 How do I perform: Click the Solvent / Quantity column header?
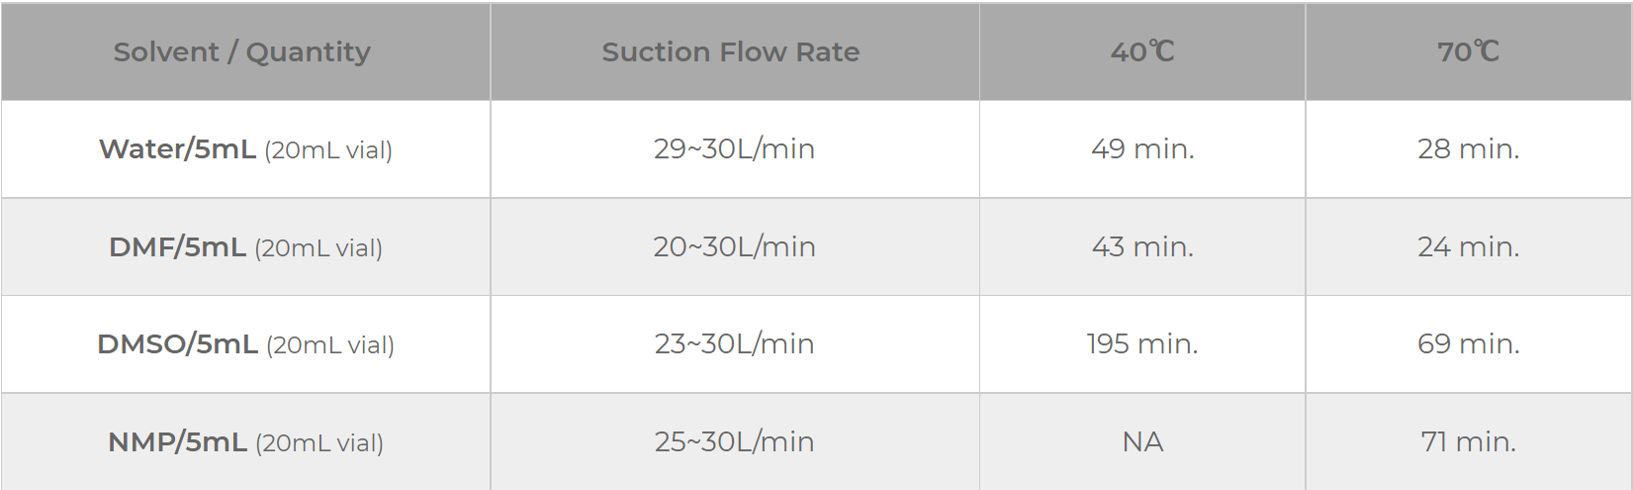[x=242, y=52]
